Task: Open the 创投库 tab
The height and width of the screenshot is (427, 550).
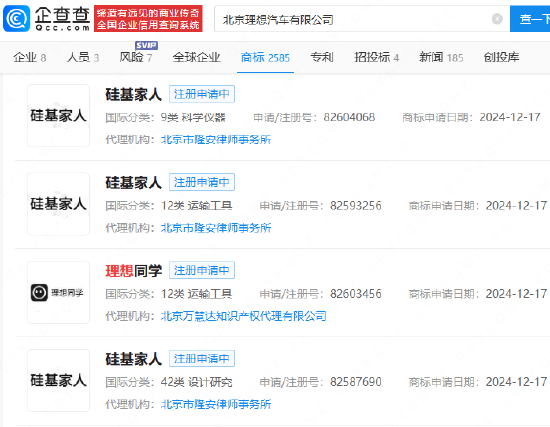Action: point(501,57)
